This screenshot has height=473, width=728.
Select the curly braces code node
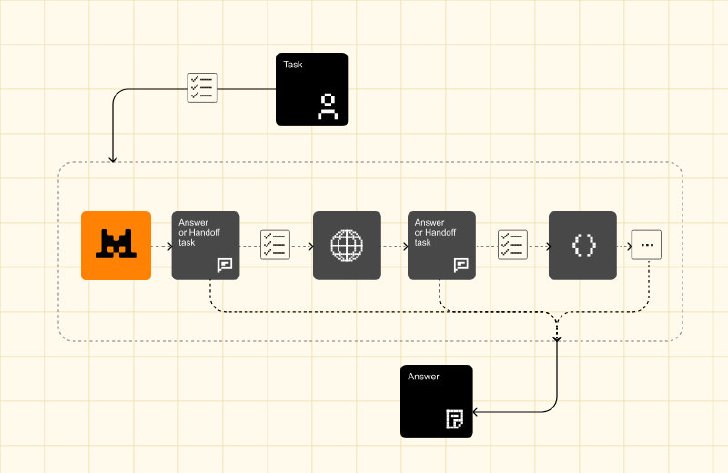click(583, 246)
